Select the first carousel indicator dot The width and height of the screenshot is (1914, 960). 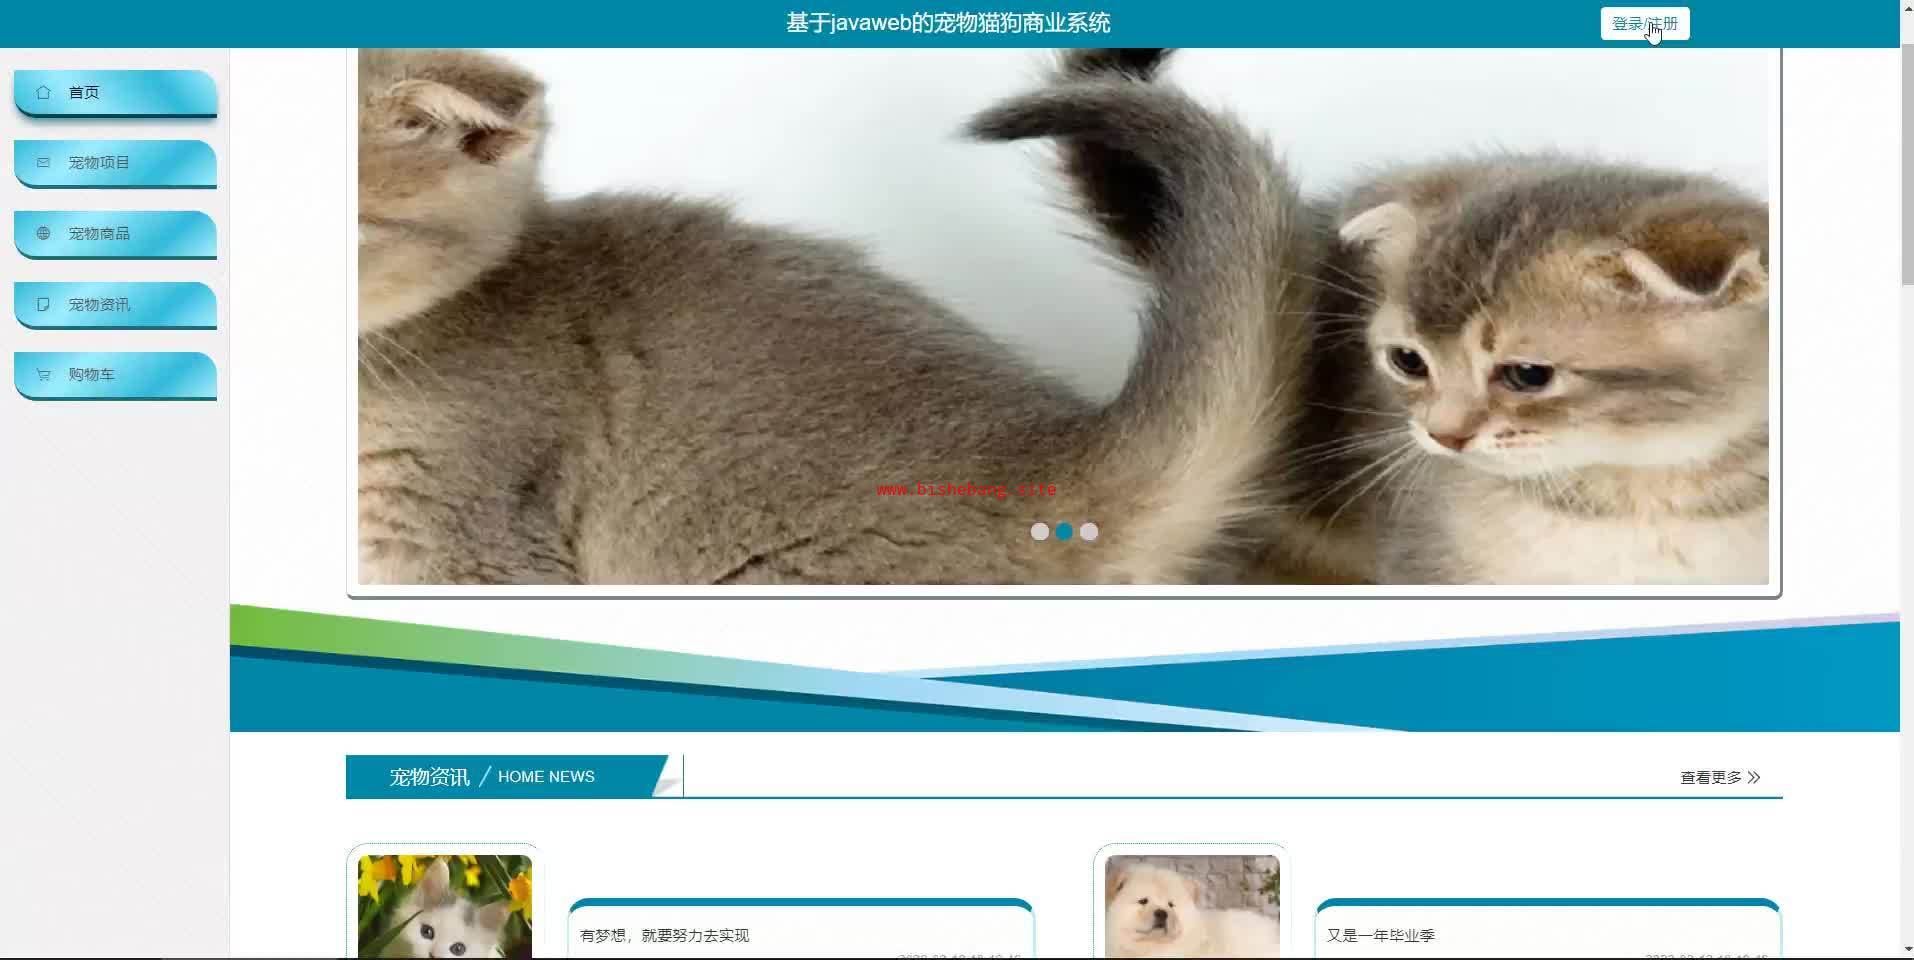(1040, 532)
